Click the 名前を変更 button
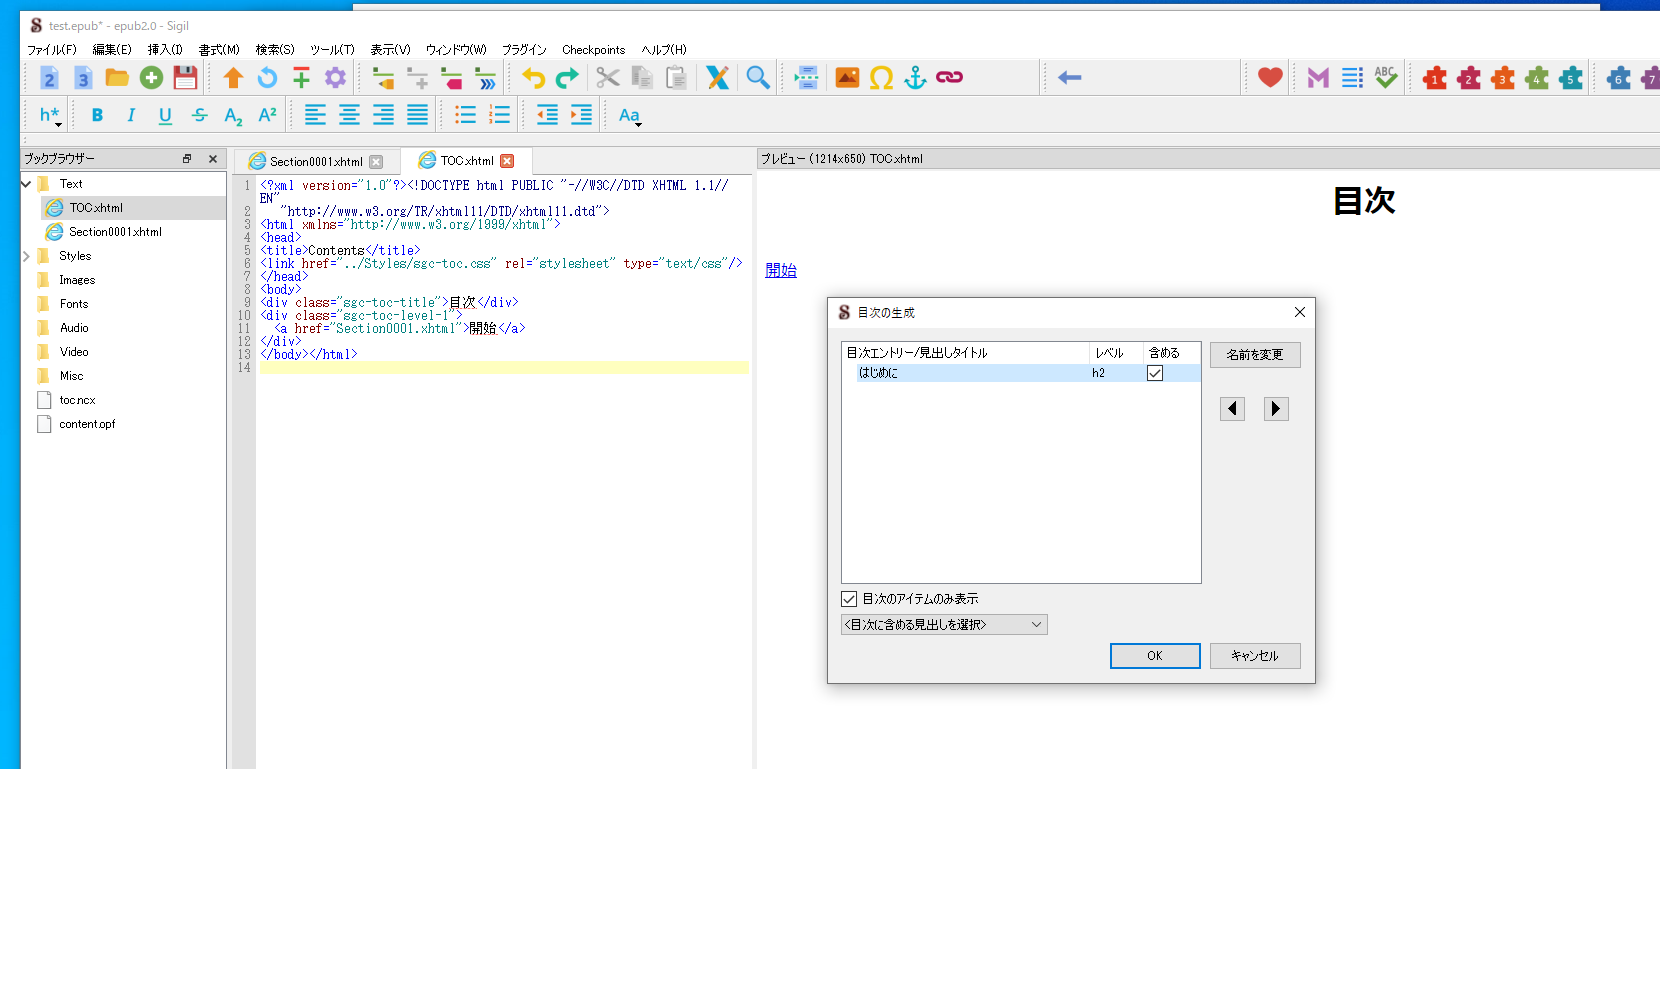1660x1000 pixels. tap(1254, 355)
